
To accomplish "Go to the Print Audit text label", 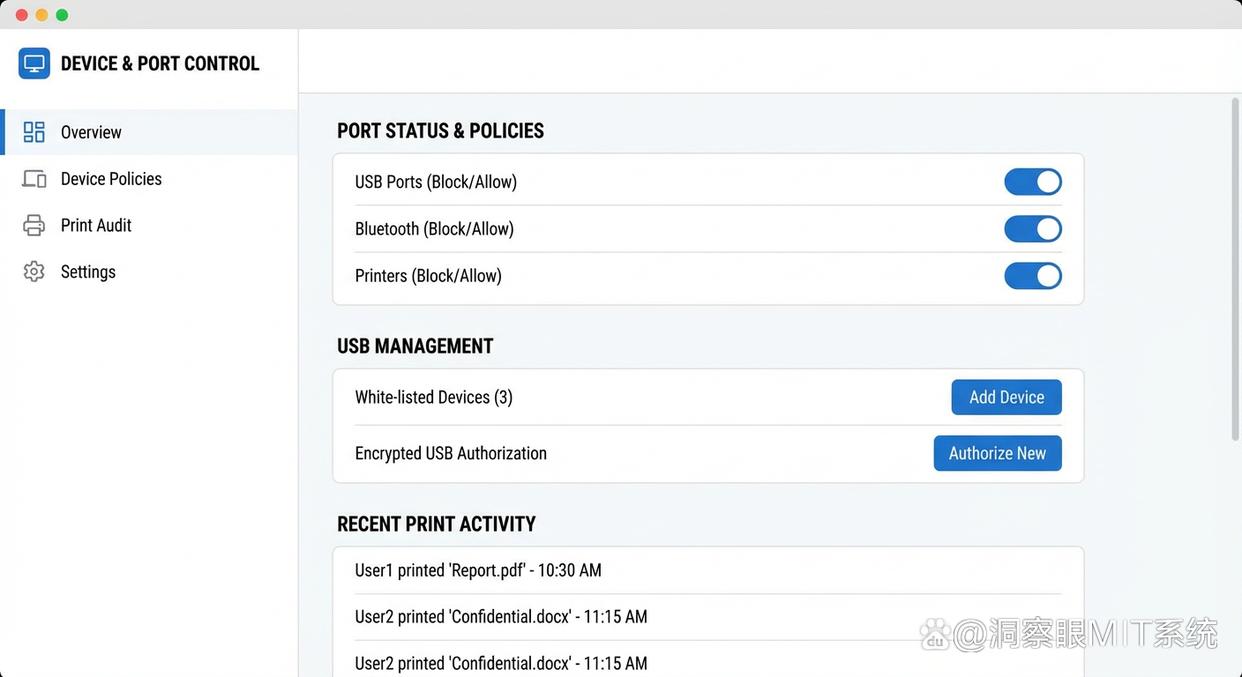I will click(x=96, y=225).
